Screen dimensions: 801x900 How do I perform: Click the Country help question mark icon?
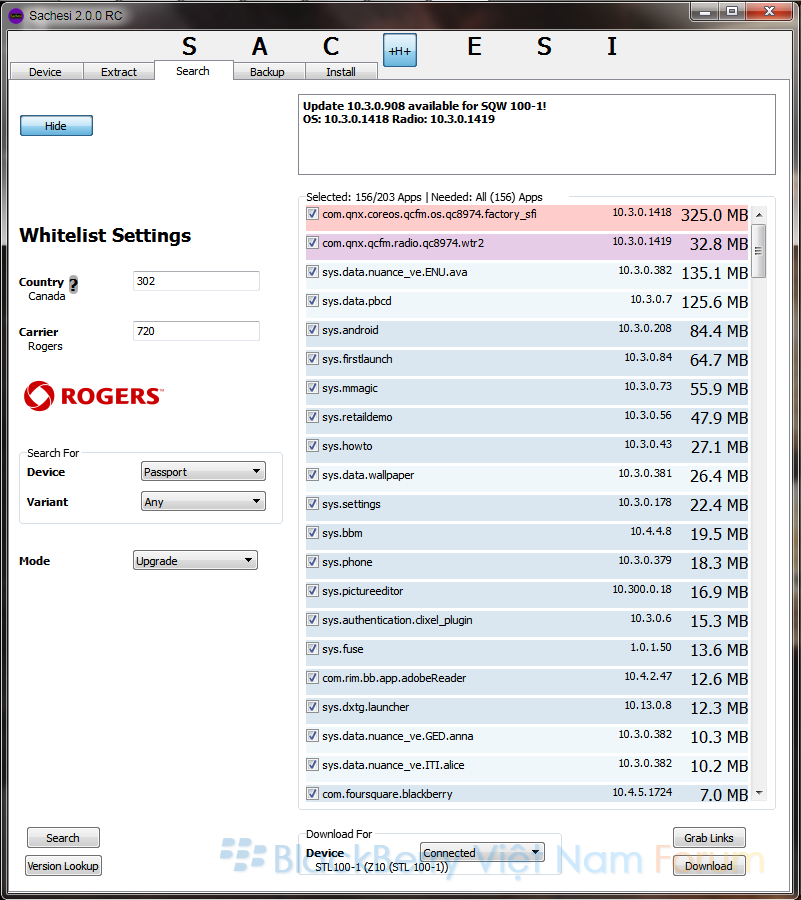tap(73, 284)
